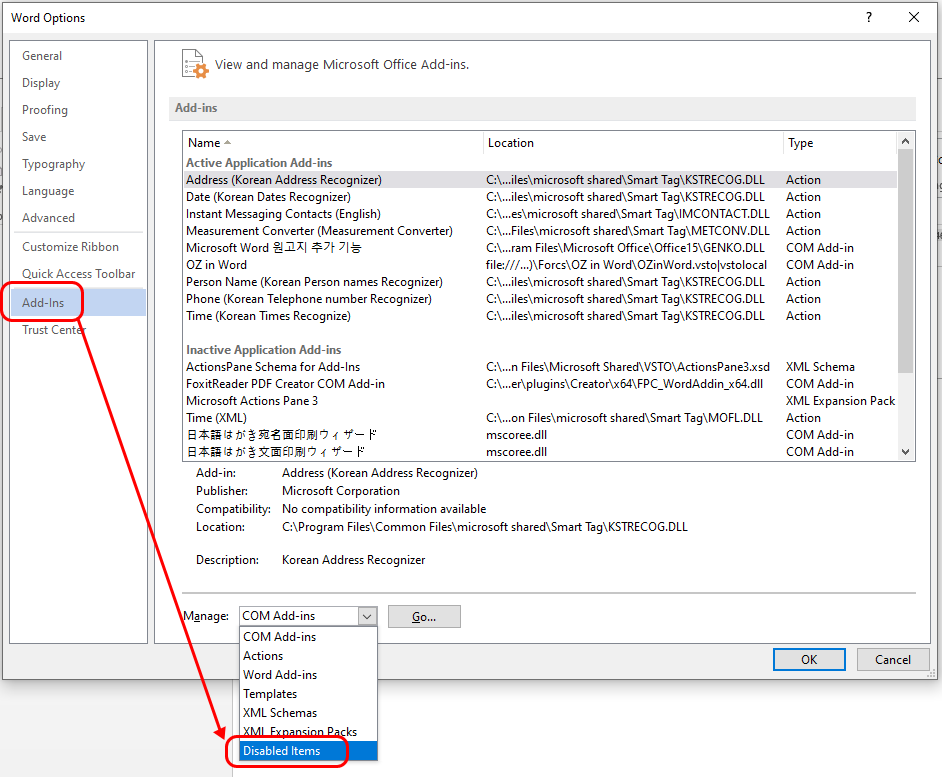The image size is (942, 777).
Task: Select Address (Korean Address Recognizer) list row
Action: pyautogui.click(x=540, y=180)
